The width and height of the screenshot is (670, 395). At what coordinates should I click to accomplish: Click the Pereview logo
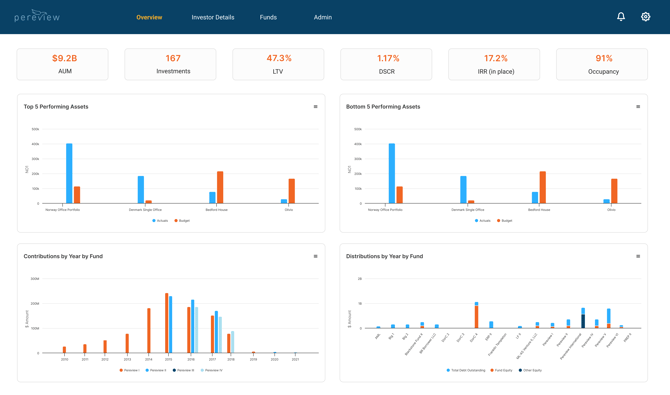[x=37, y=16]
